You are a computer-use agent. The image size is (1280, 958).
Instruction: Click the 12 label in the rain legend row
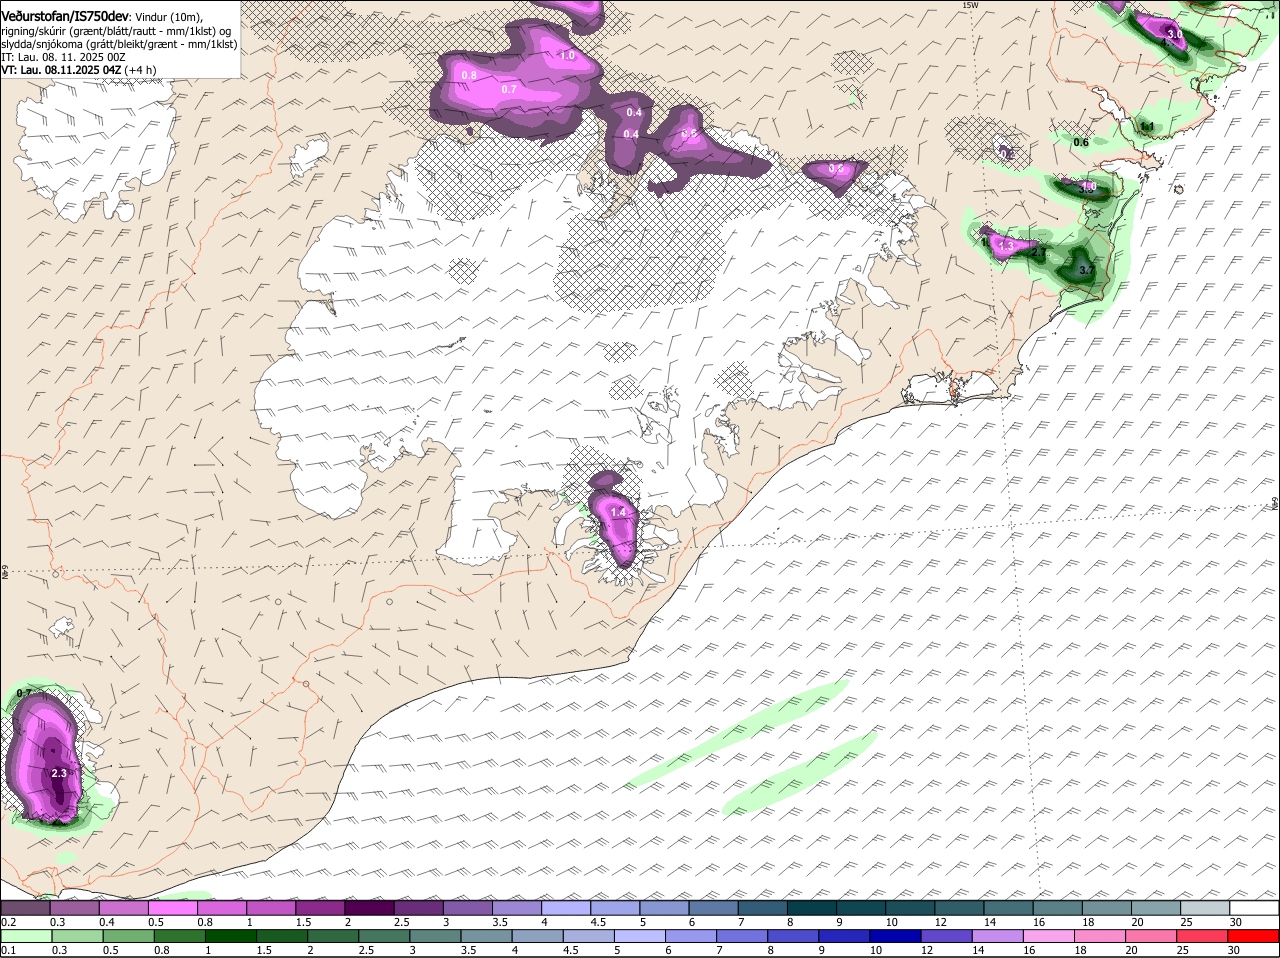[x=927, y=951]
